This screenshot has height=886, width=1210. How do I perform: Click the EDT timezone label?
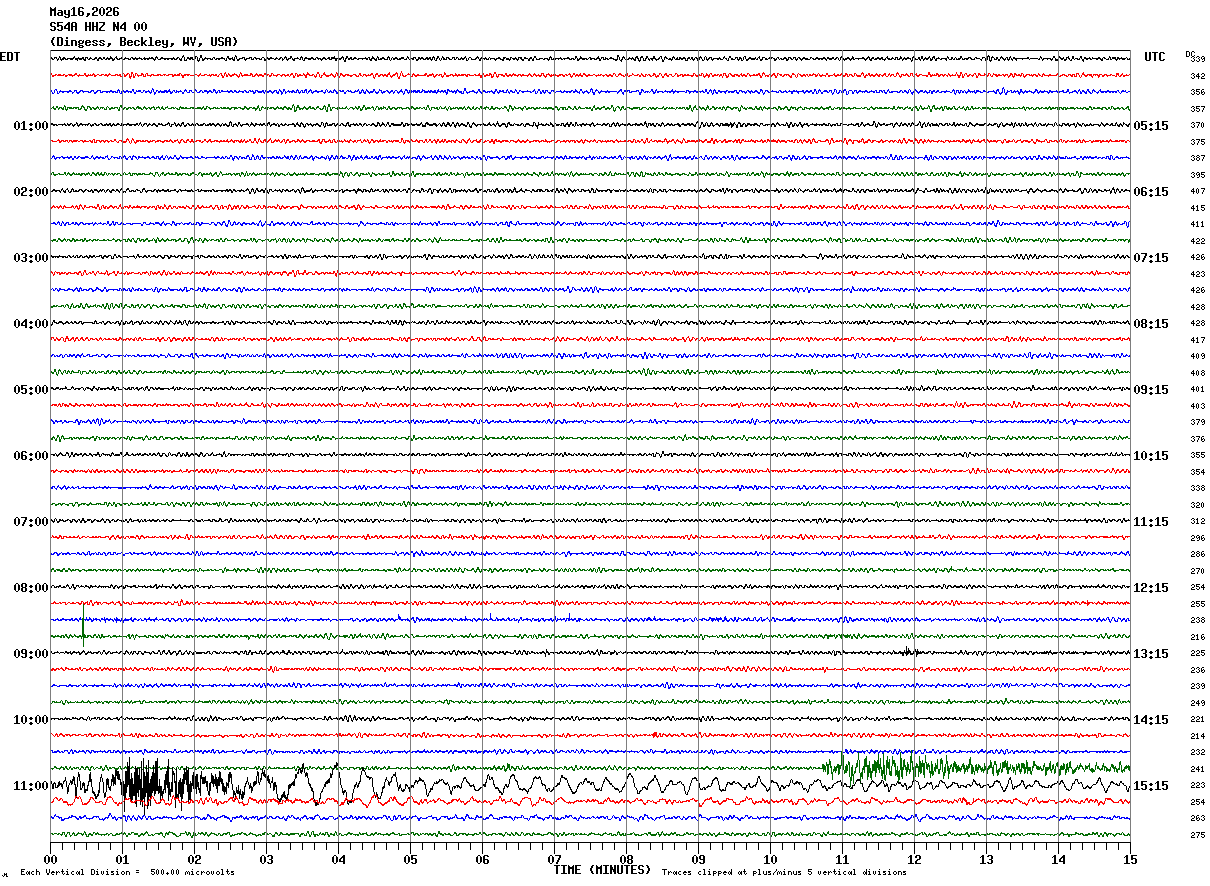pos(10,57)
